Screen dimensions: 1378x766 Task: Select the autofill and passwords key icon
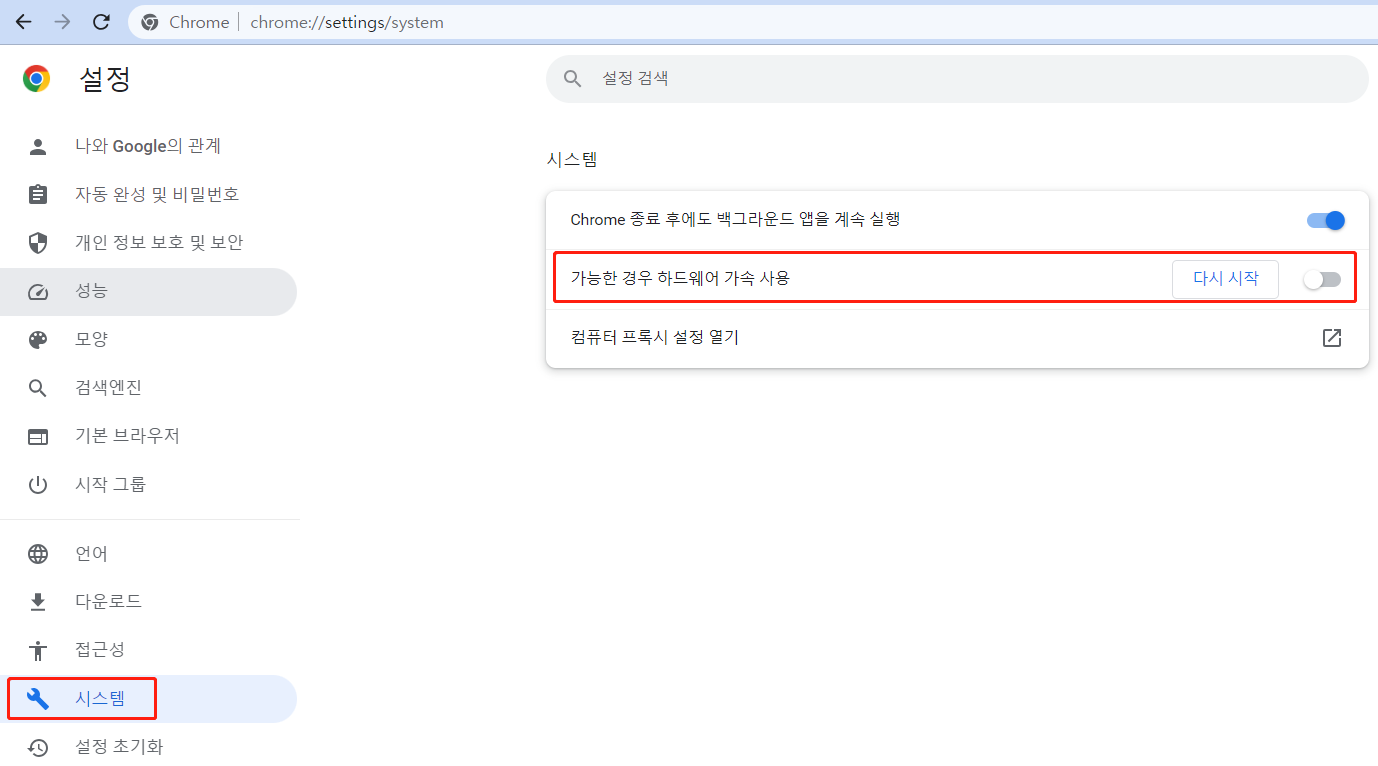[x=37, y=194]
